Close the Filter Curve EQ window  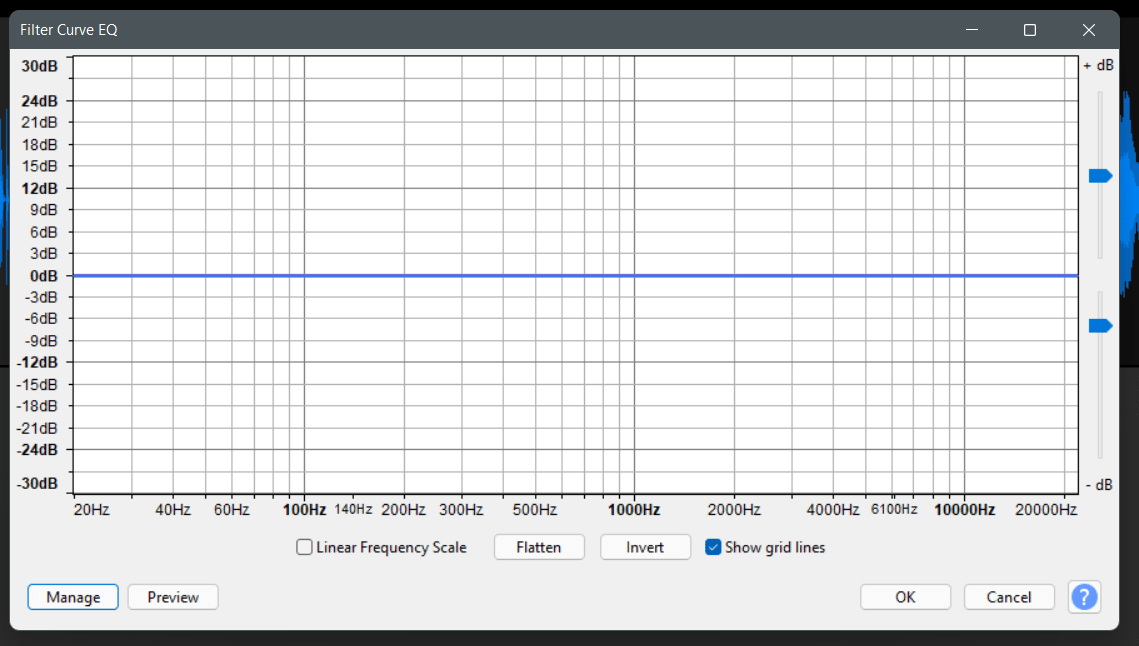tap(1088, 29)
